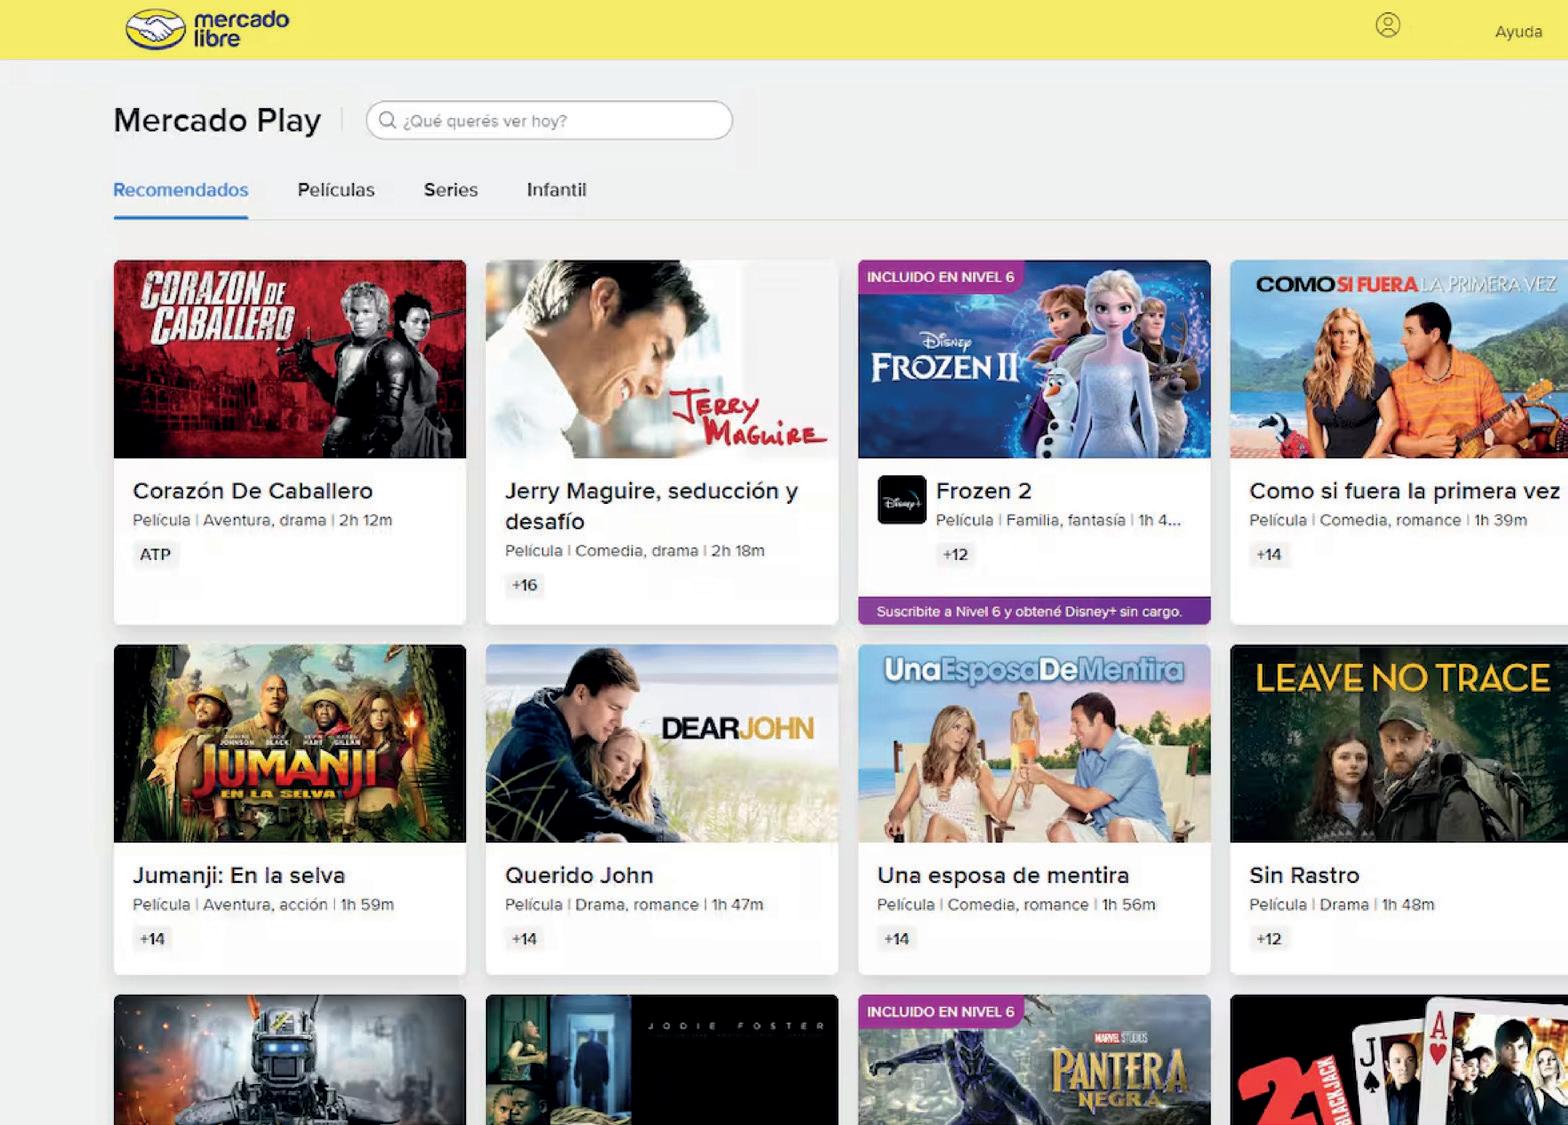This screenshot has width=1568, height=1125.
Task: Click the +12 rating badge on Sin Rastro
Action: click(x=1269, y=939)
